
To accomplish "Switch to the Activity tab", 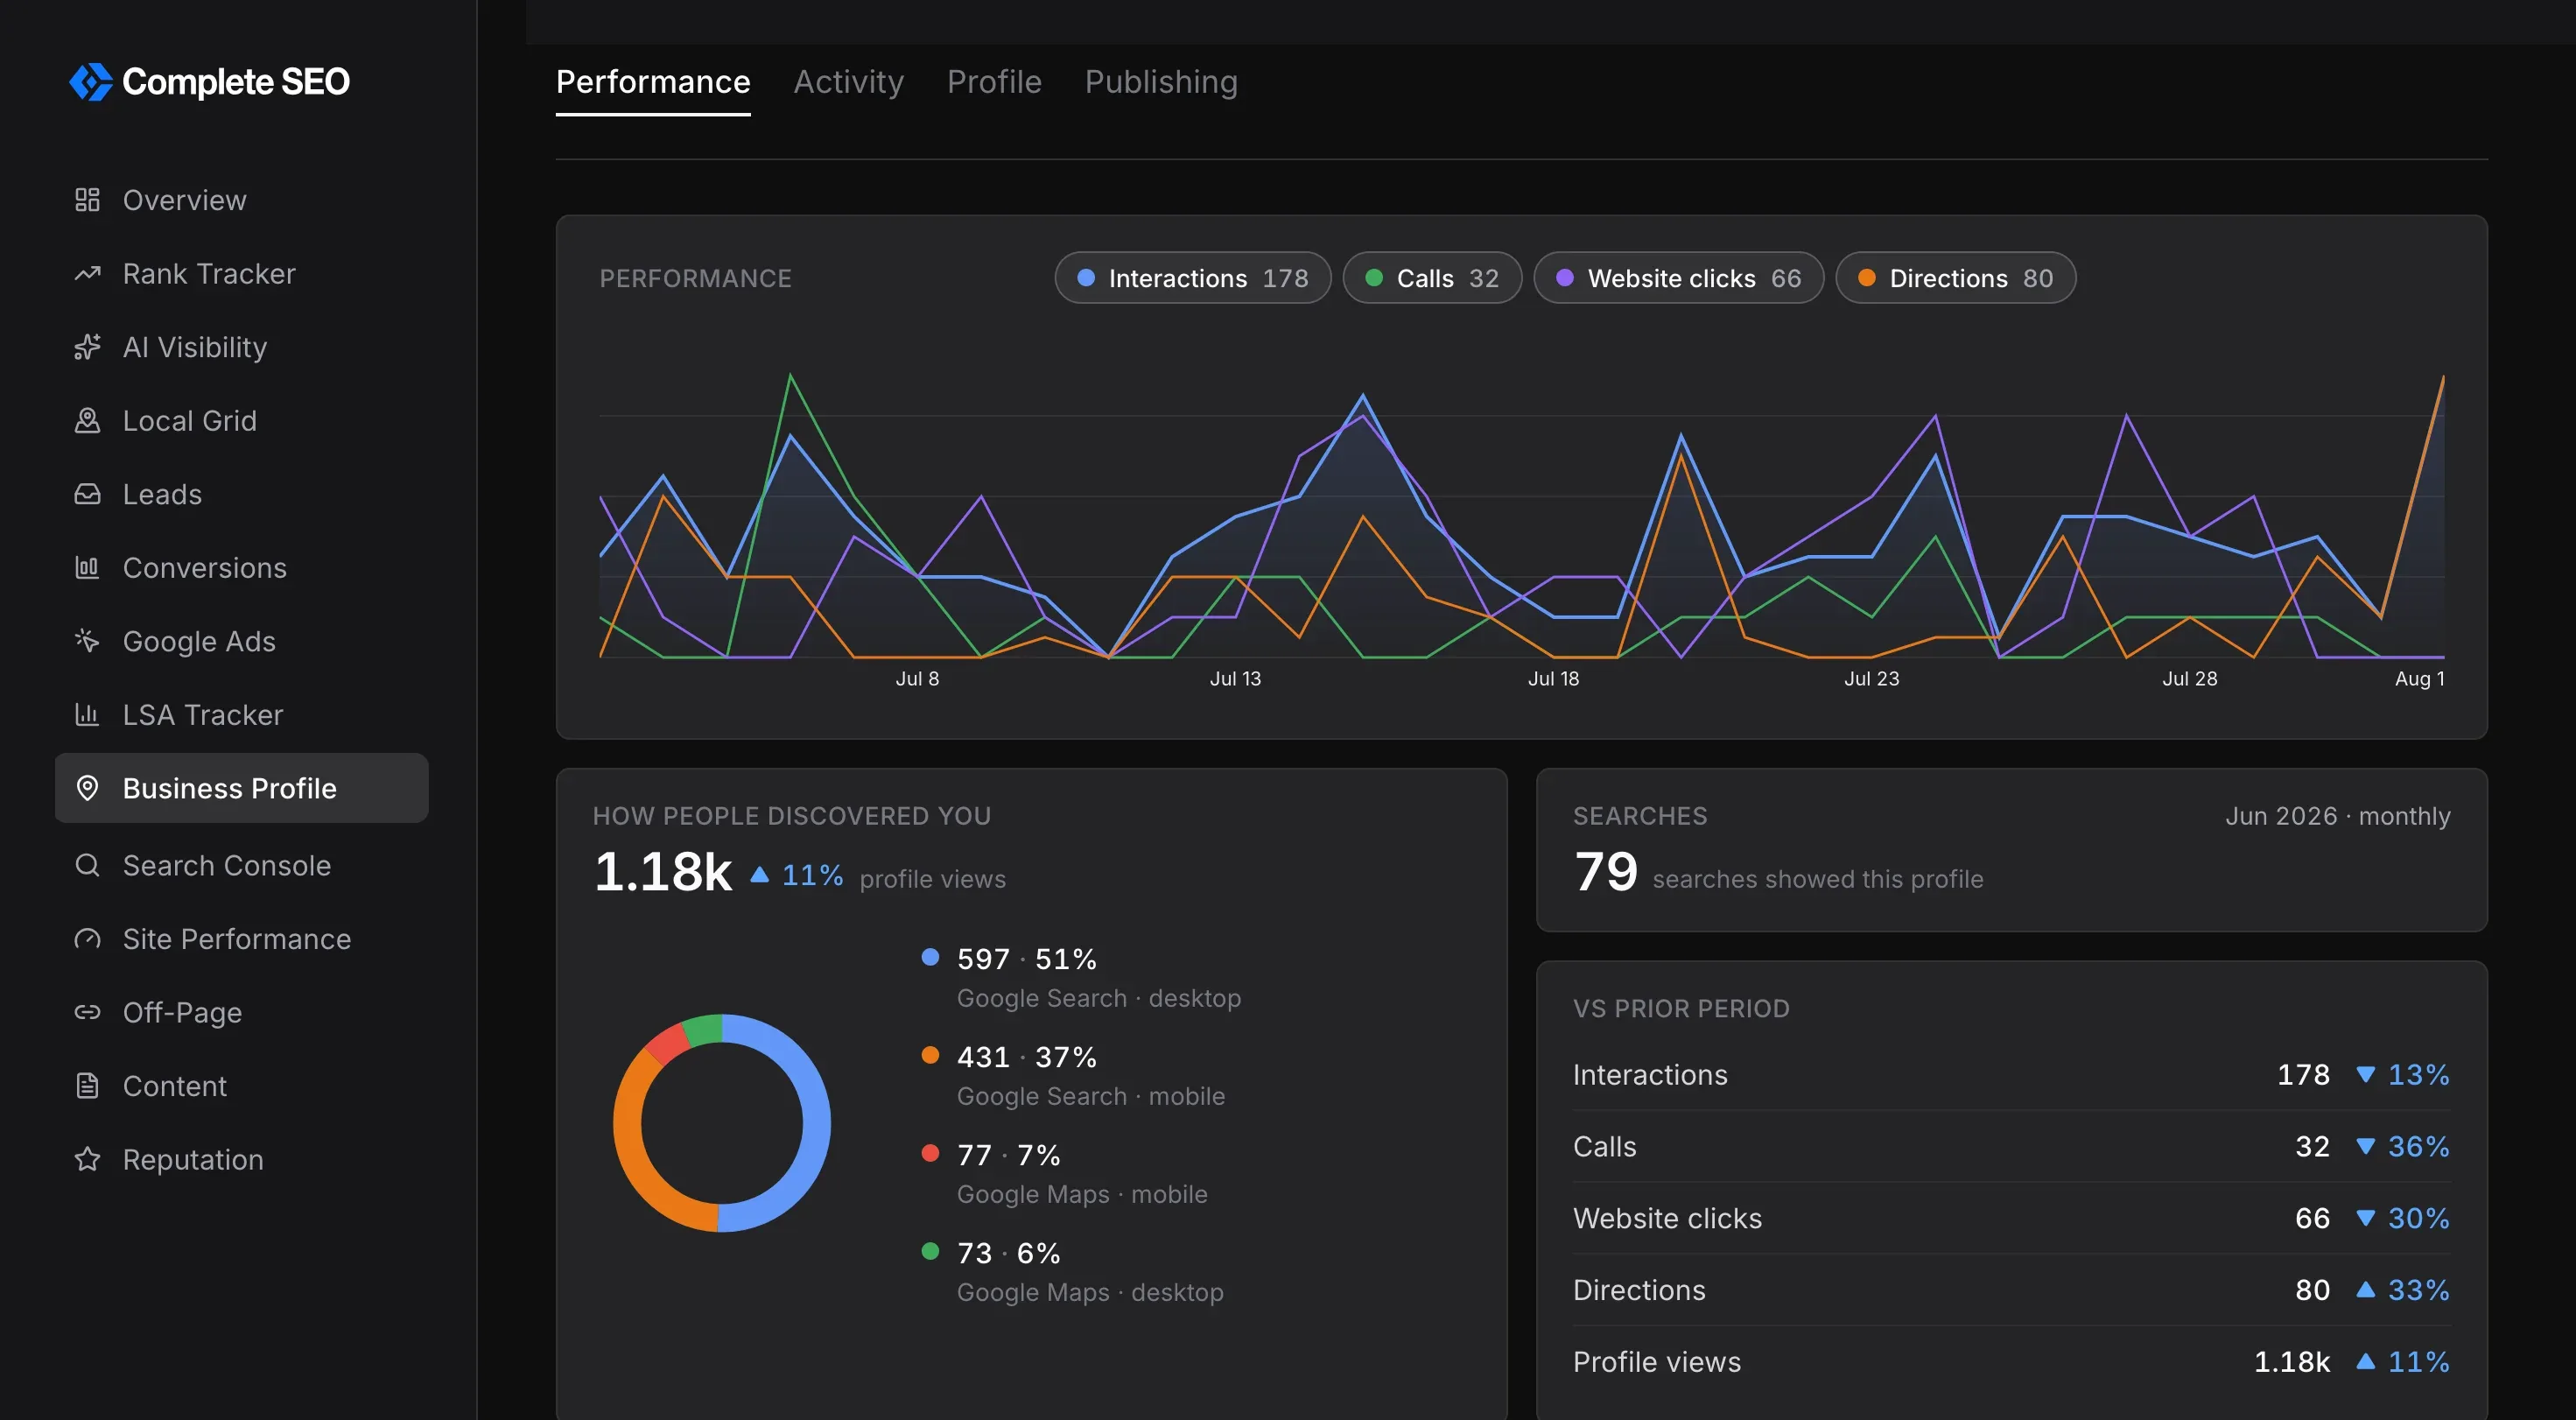I will (x=848, y=82).
